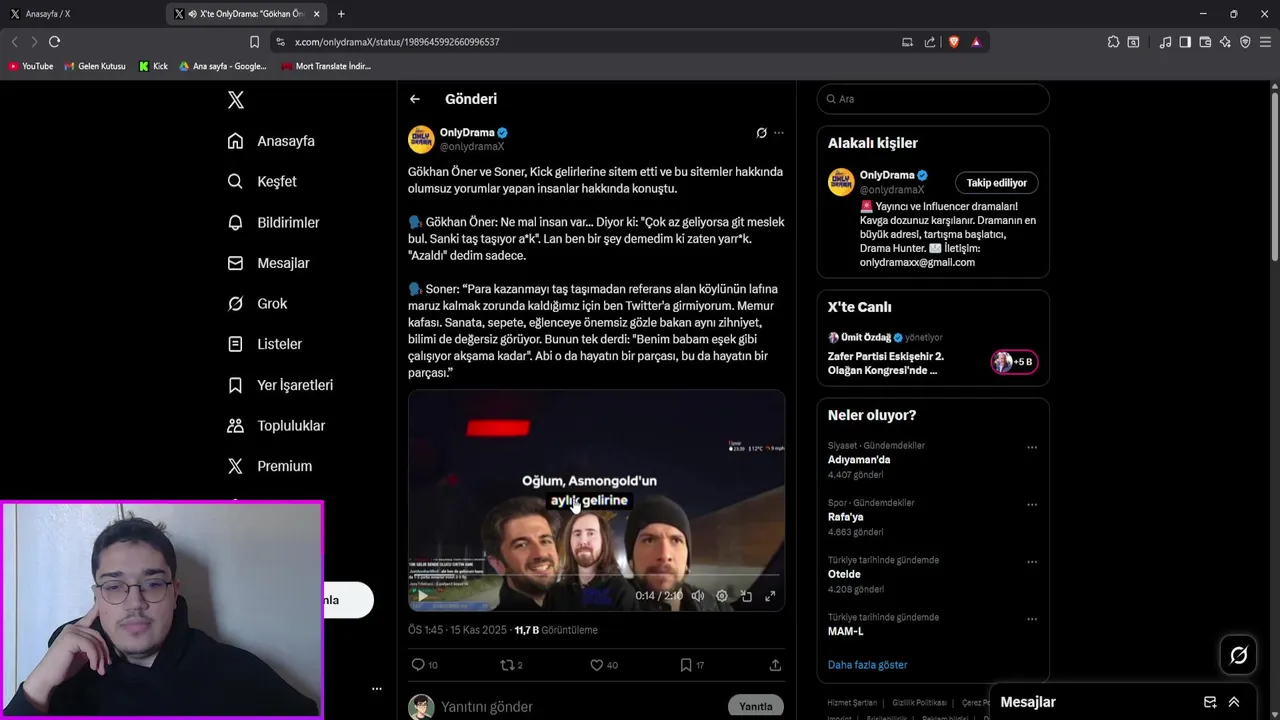Expand the video to fullscreen
This screenshot has height=720, width=1280.
(x=770, y=596)
